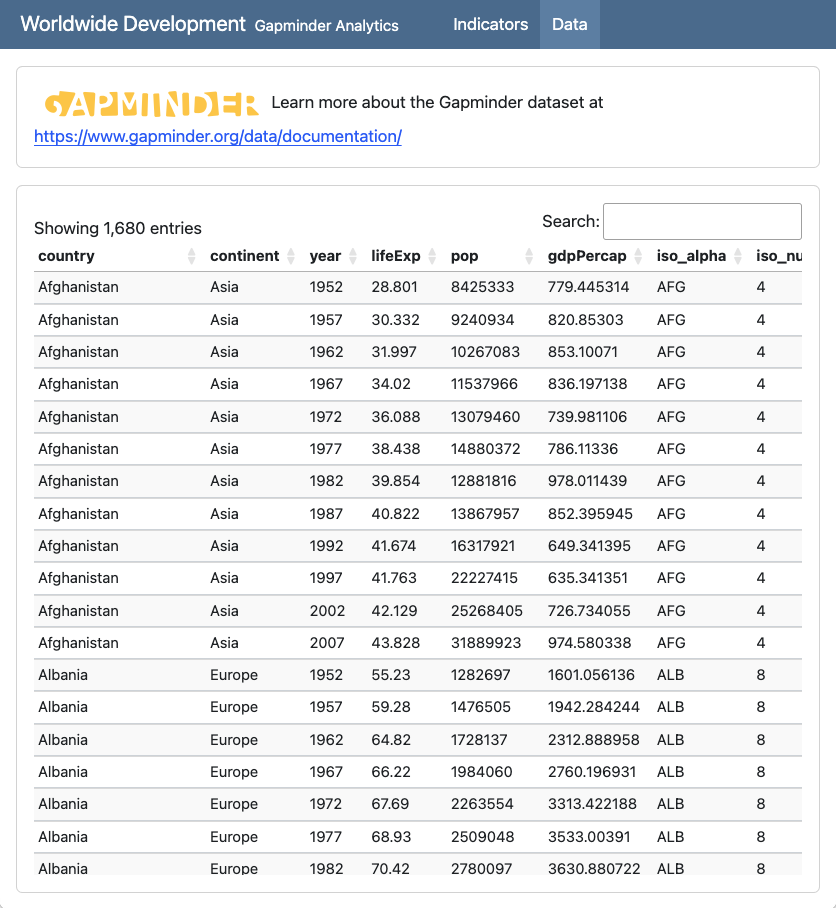Sort by lifeExp column sort icon

[x=432, y=257]
